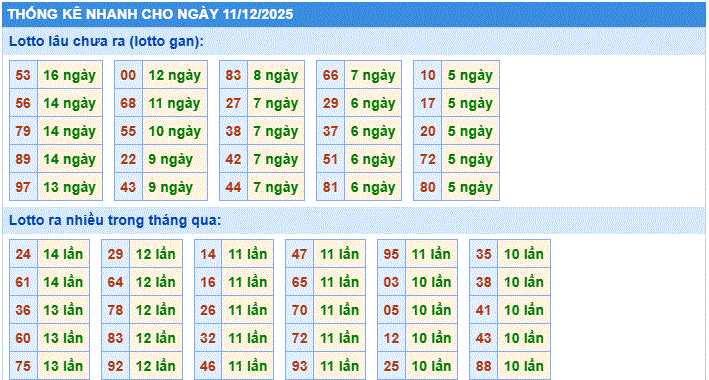Click the '11 ngày' cell
709x380 pixels.
tap(175, 103)
